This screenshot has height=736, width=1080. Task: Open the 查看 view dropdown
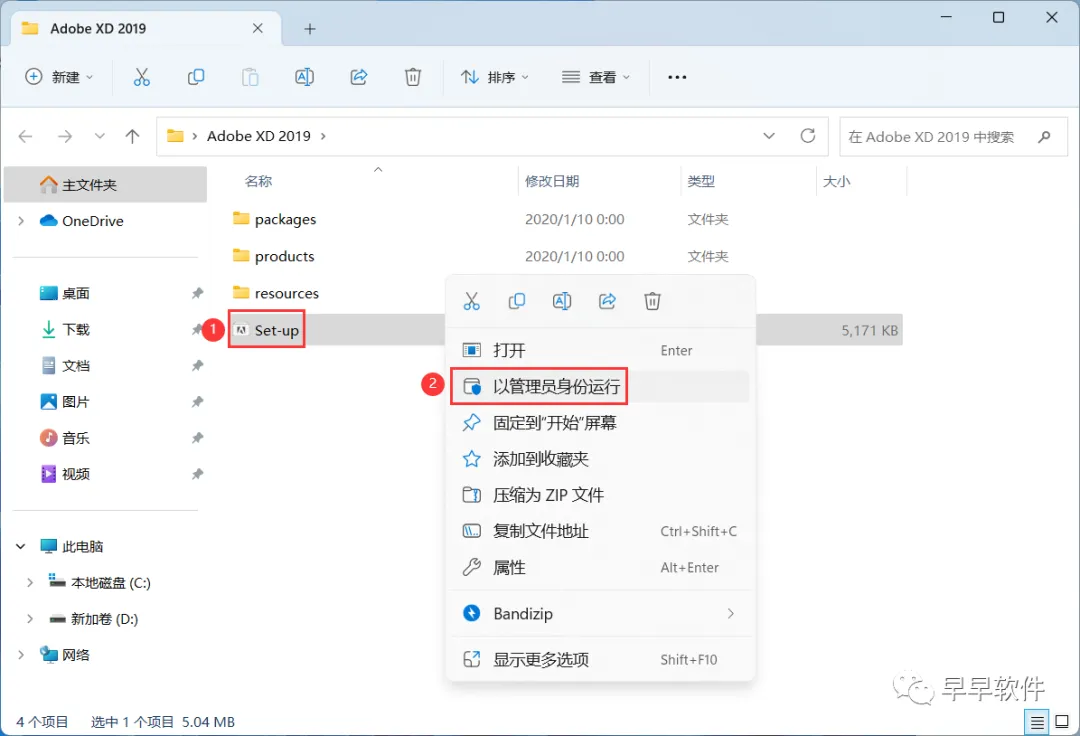pyautogui.click(x=596, y=77)
